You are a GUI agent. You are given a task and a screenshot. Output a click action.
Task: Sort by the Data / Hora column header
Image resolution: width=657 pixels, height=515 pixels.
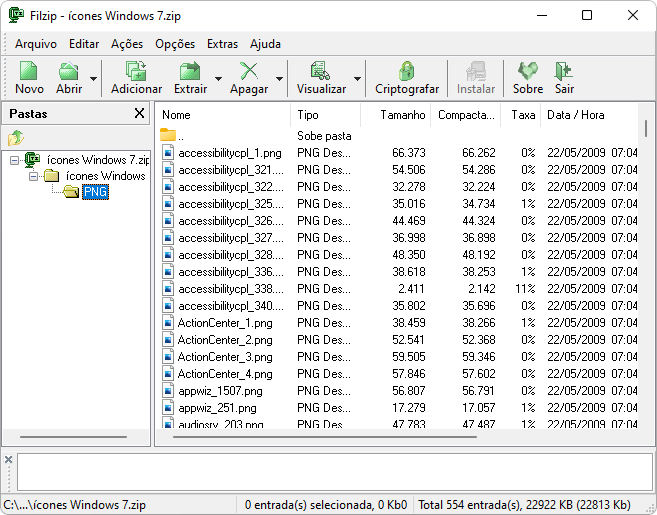pos(590,115)
